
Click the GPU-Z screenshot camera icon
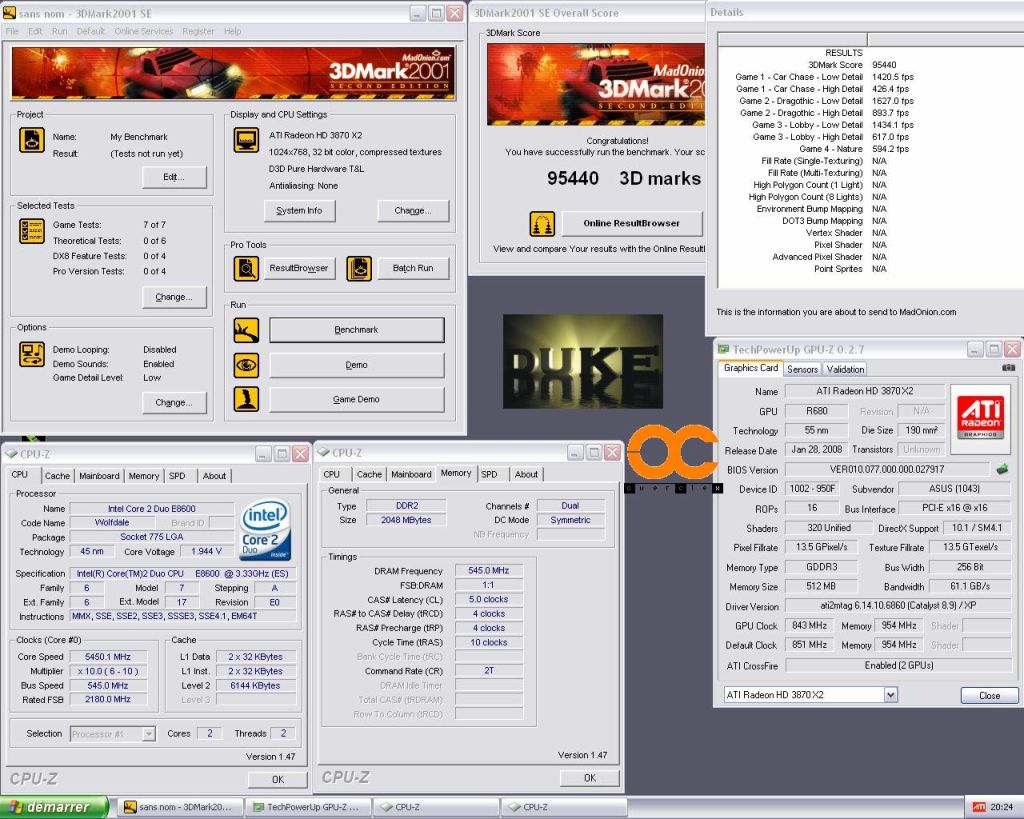pos(1008,368)
